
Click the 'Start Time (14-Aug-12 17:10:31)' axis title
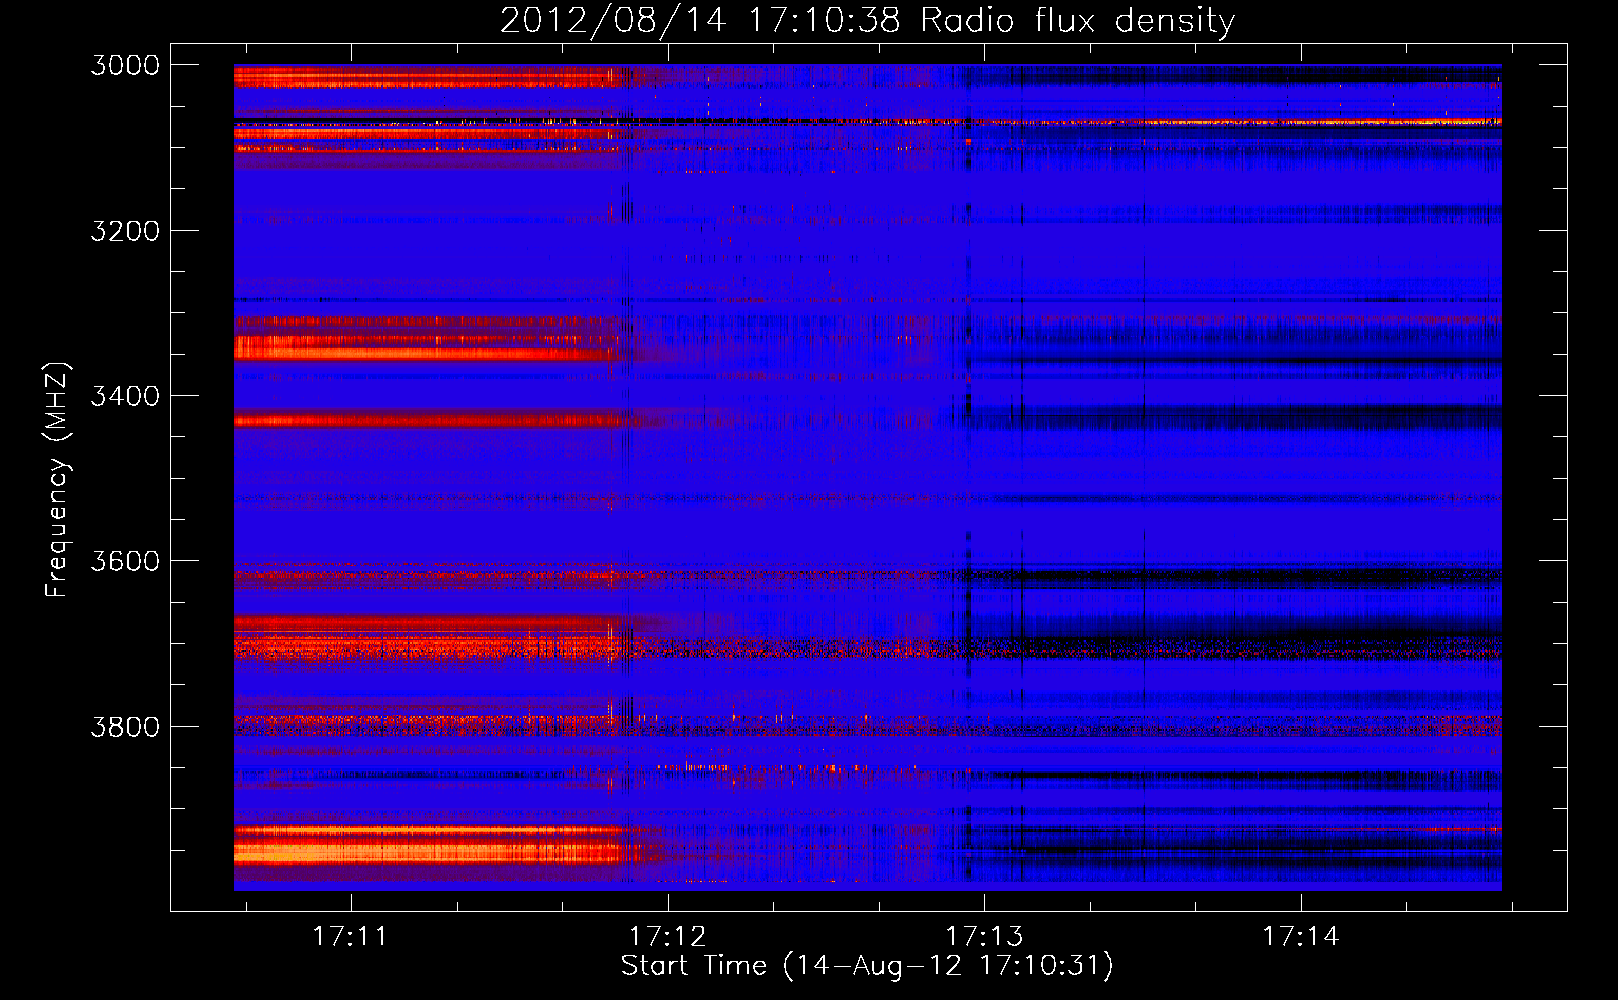867,966
